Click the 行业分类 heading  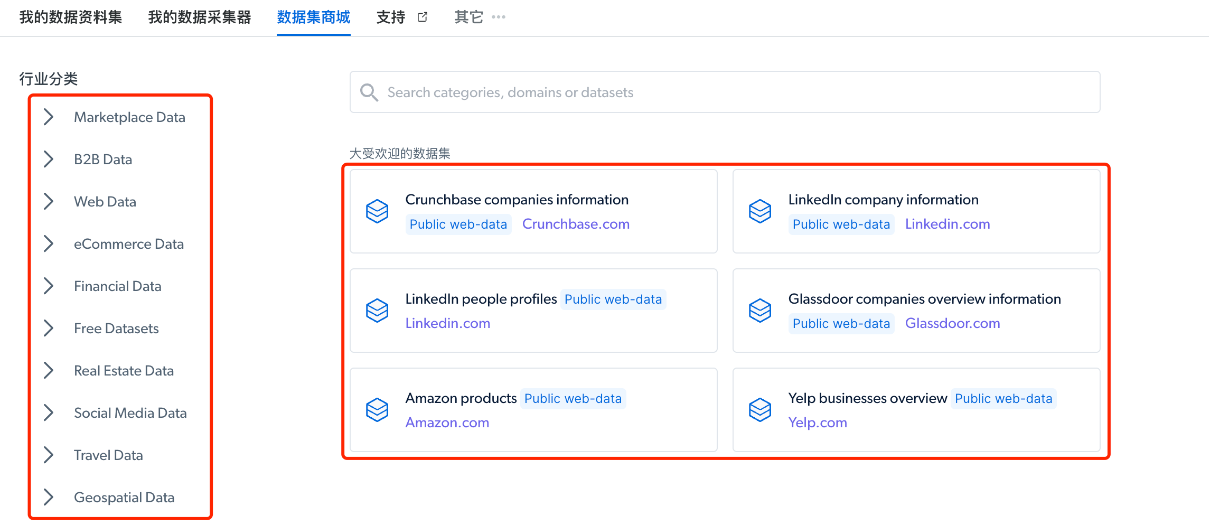[x=49, y=78]
